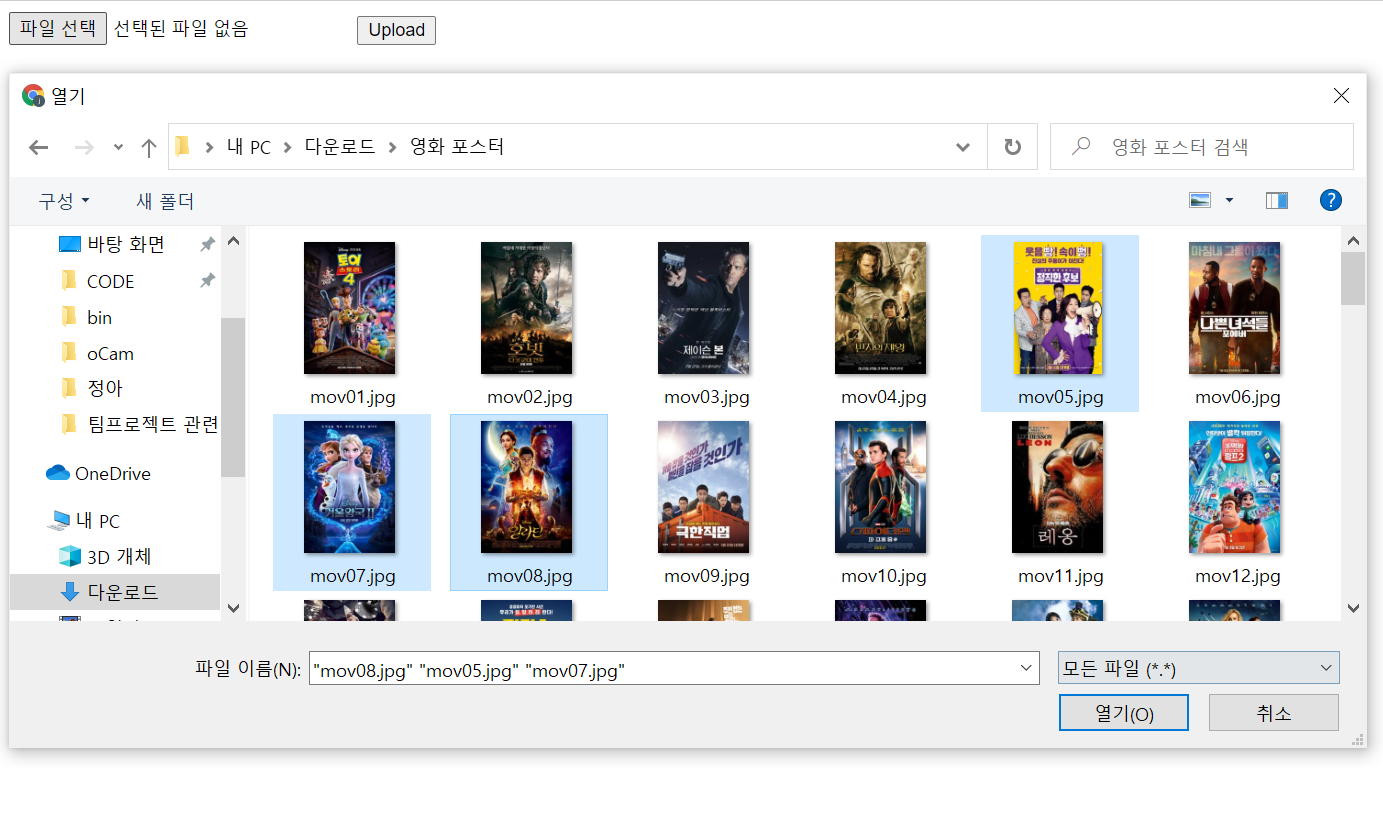Viewport: 1383px width, 813px height.
Task: Click sidebar scrollbar down arrow
Action: [x=233, y=607]
